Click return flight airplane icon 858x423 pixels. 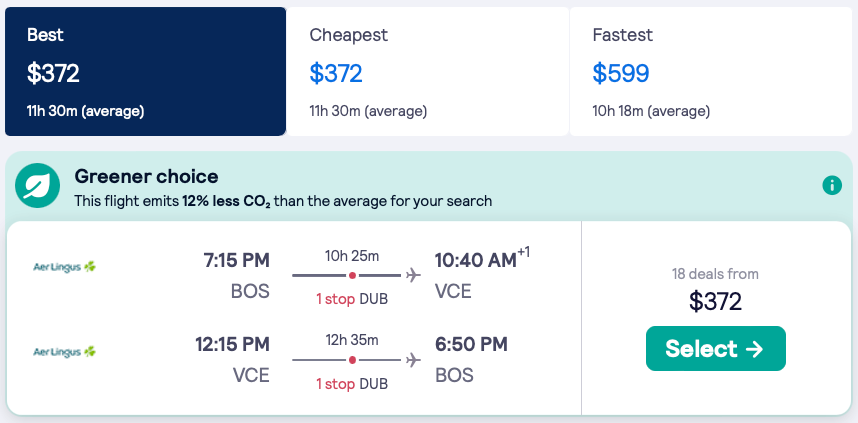pos(414,360)
